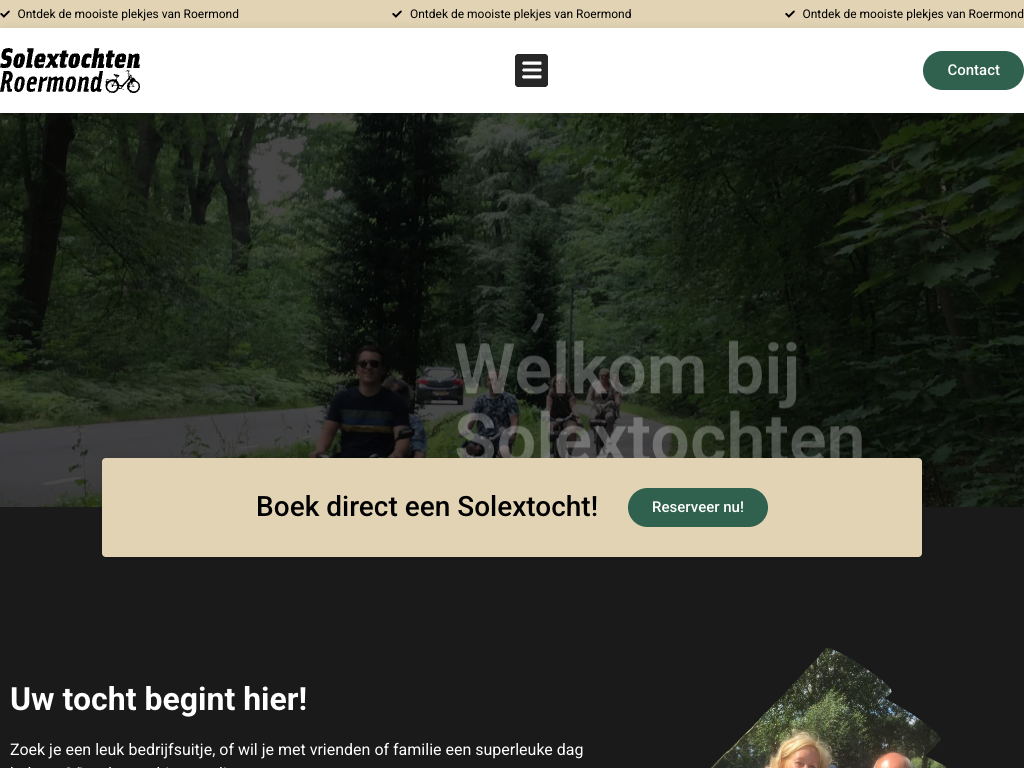Viewport: 1024px width, 768px height.
Task: Open the hamburger menu icon
Action: pos(531,71)
